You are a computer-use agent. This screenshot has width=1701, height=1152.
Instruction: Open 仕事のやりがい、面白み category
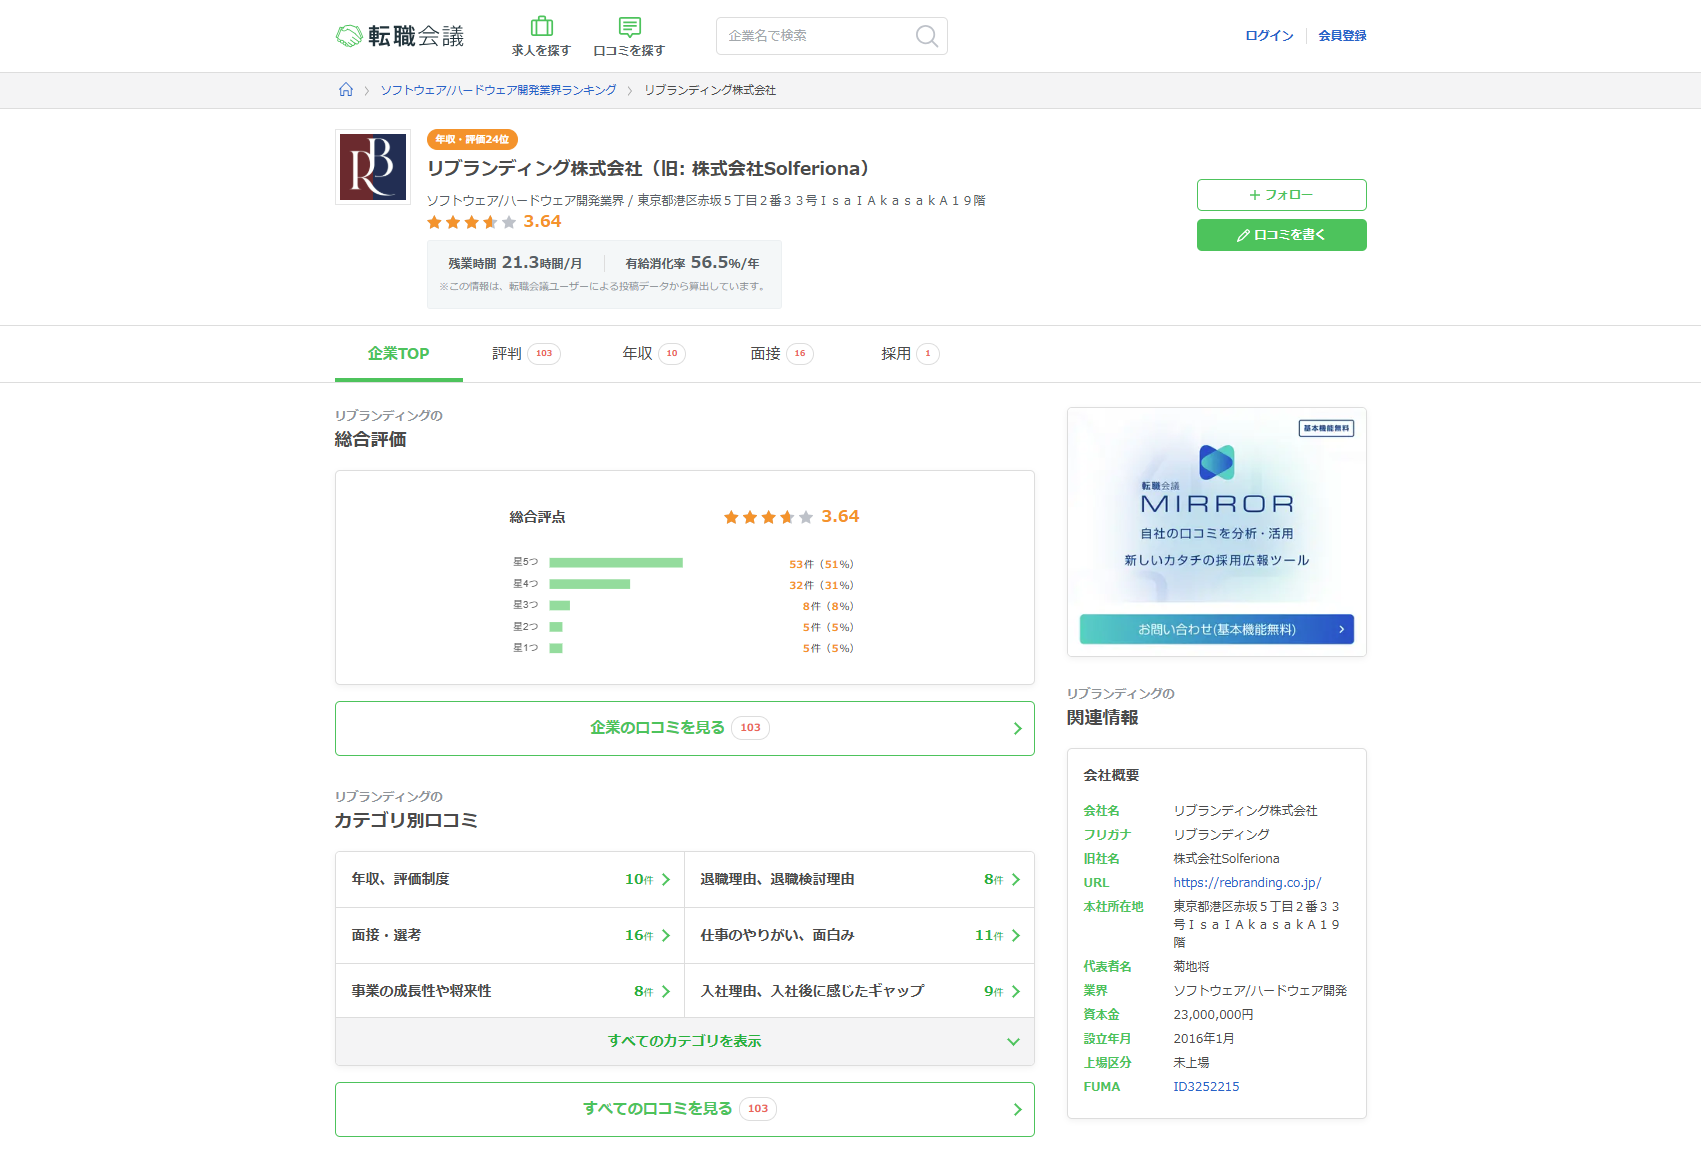[x=860, y=935]
